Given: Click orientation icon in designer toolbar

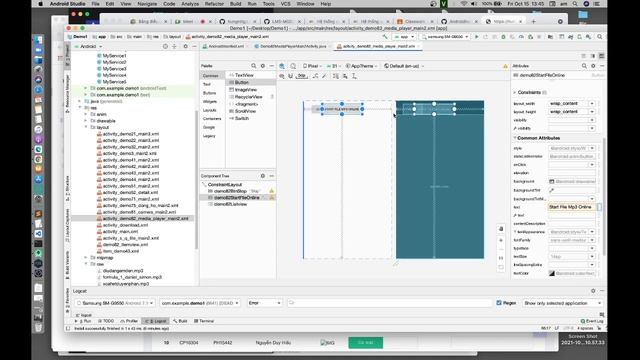Looking at the screenshot, I should click(293, 66).
